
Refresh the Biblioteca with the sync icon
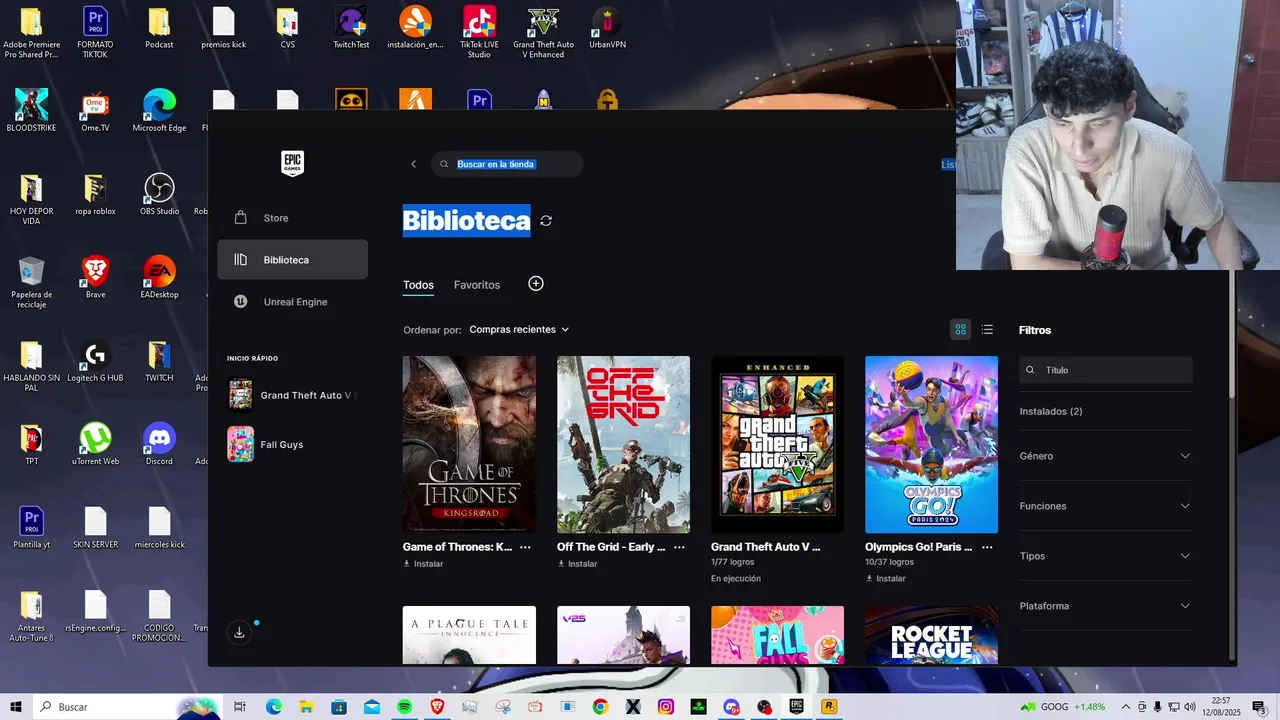(x=546, y=221)
